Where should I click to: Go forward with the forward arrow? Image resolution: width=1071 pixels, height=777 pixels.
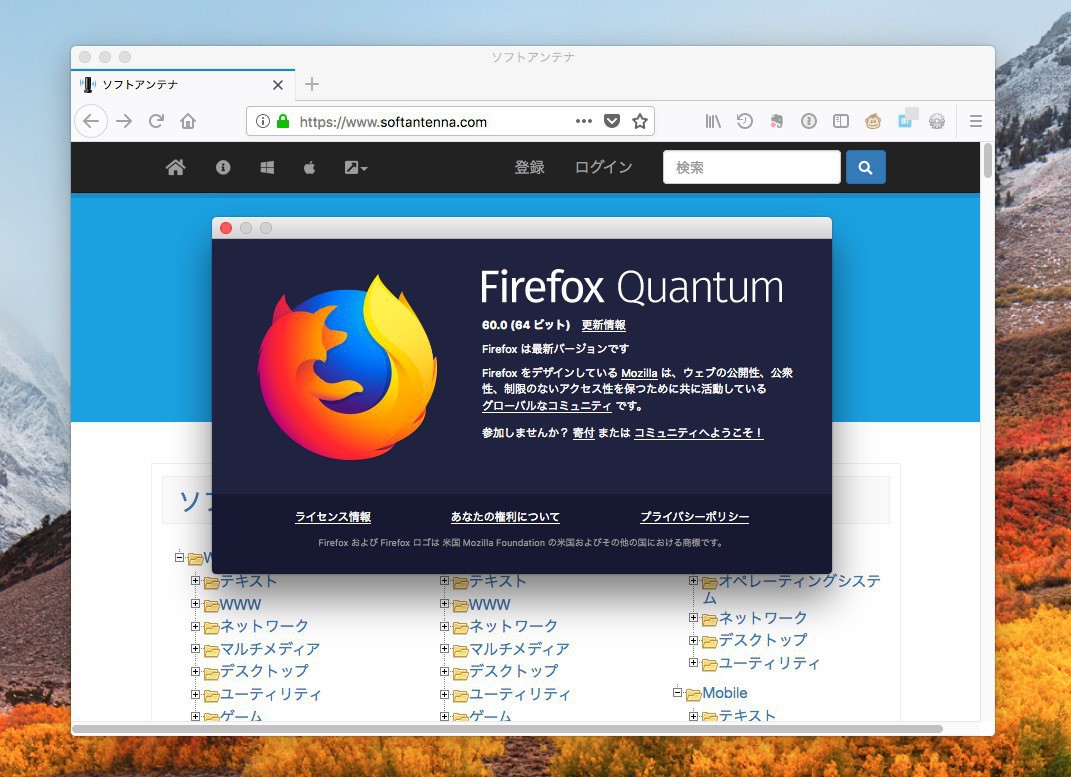click(124, 122)
